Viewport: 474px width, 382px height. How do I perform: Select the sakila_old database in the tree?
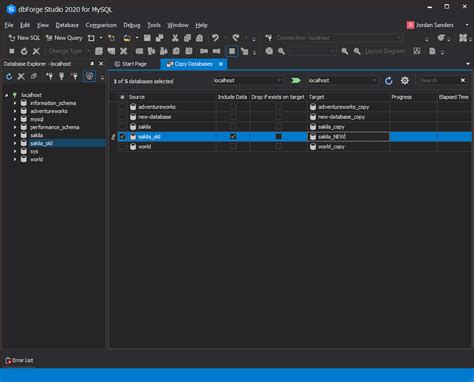pyautogui.click(x=41, y=143)
